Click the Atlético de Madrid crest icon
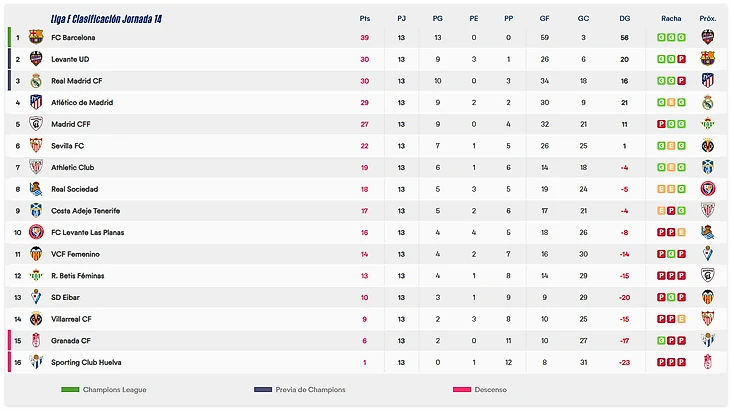Viewport: 730px width, 411px height. [x=36, y=102]
